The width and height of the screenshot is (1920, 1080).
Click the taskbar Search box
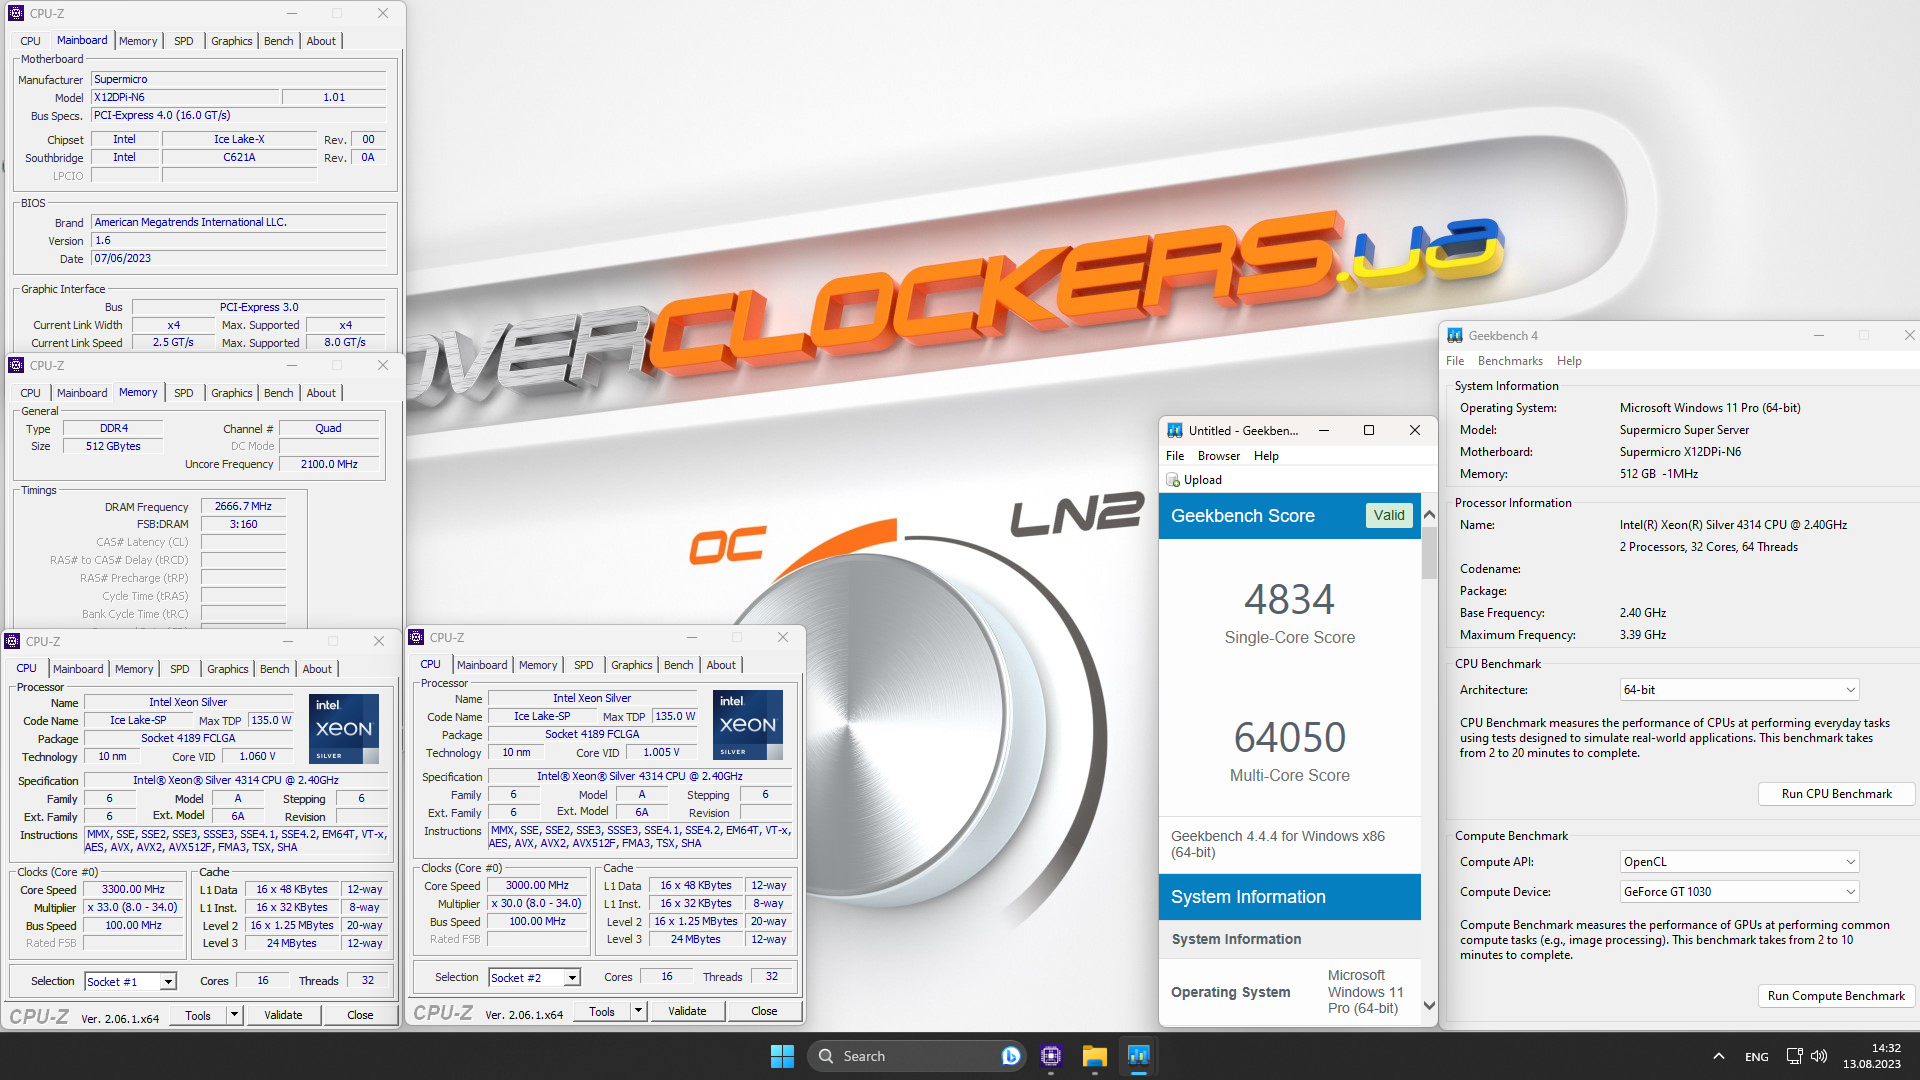(x=918, y=1056)
